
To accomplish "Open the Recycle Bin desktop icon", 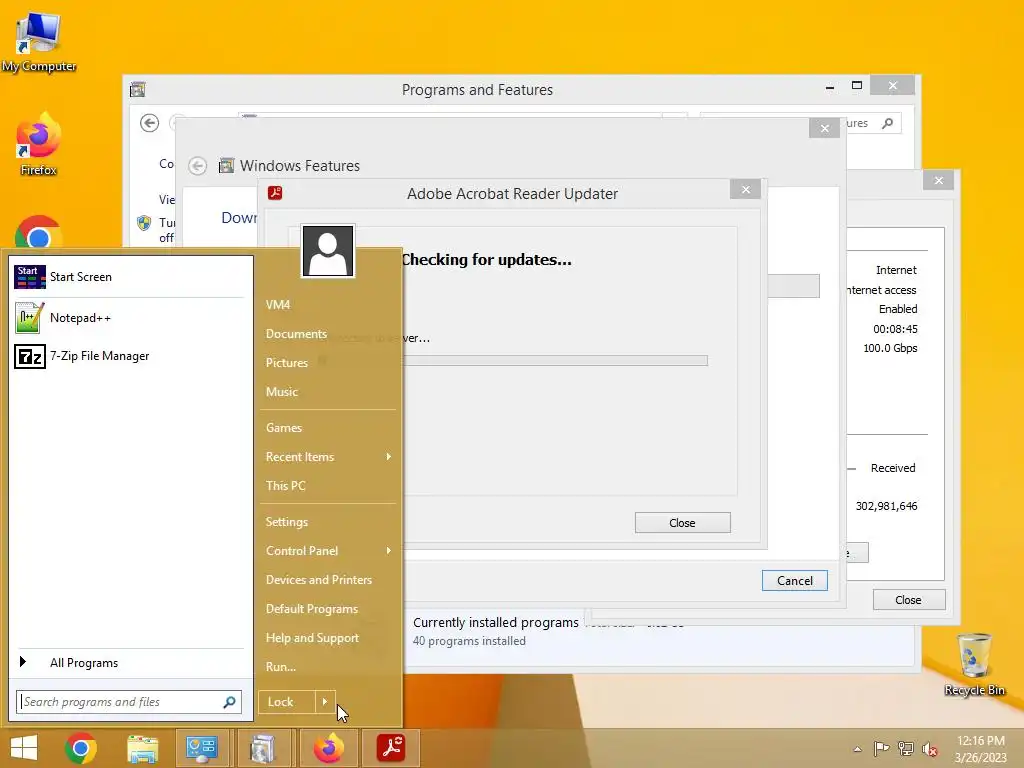I will point(974,664).
